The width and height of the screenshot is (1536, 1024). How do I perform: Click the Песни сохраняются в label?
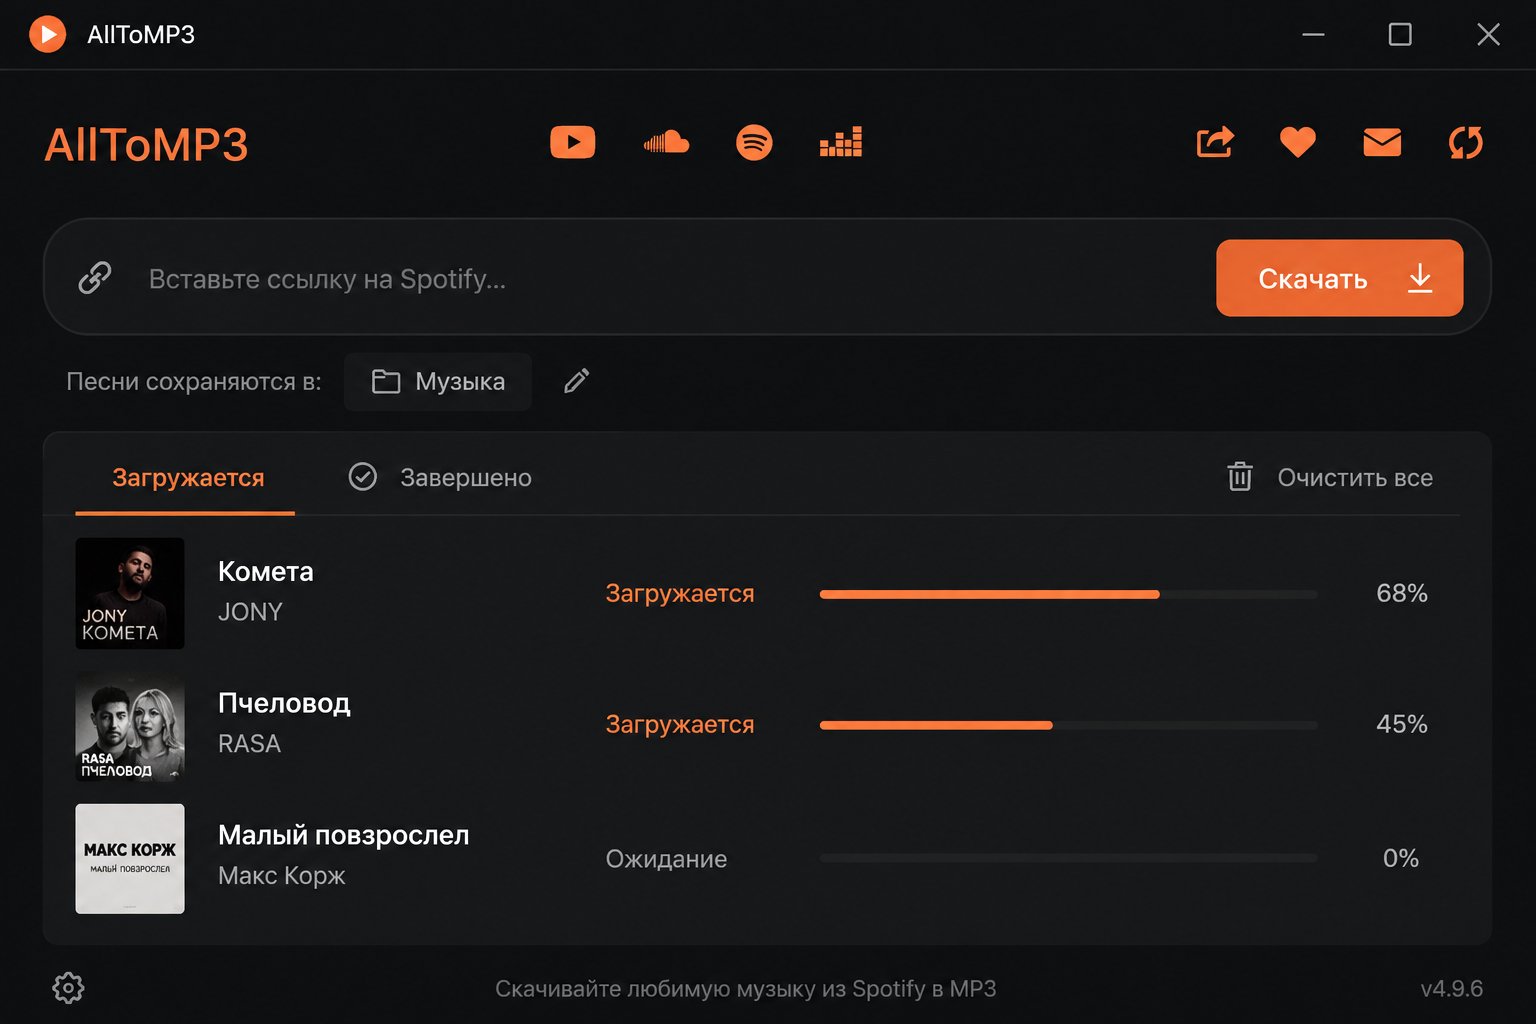[x=194, y=382]
